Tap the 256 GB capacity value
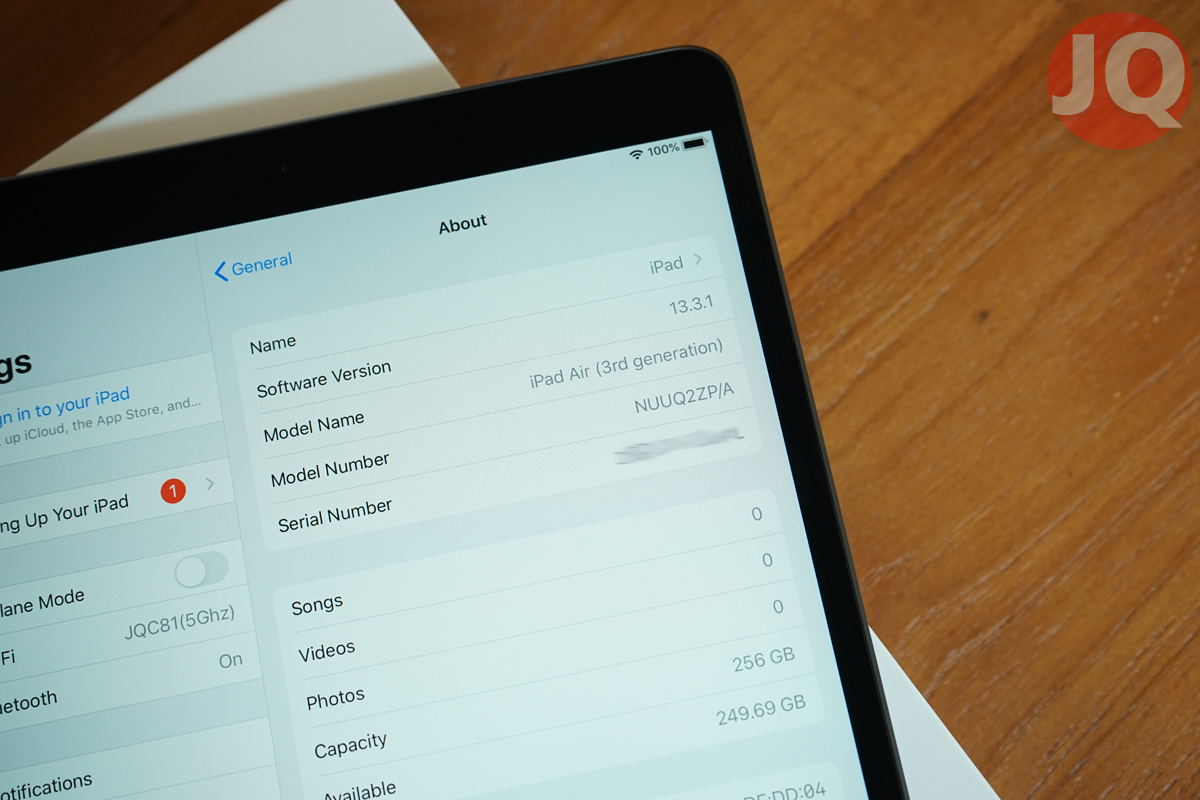Image resolution: width=1200 pixels, height=800 pixels. (763, 658)
